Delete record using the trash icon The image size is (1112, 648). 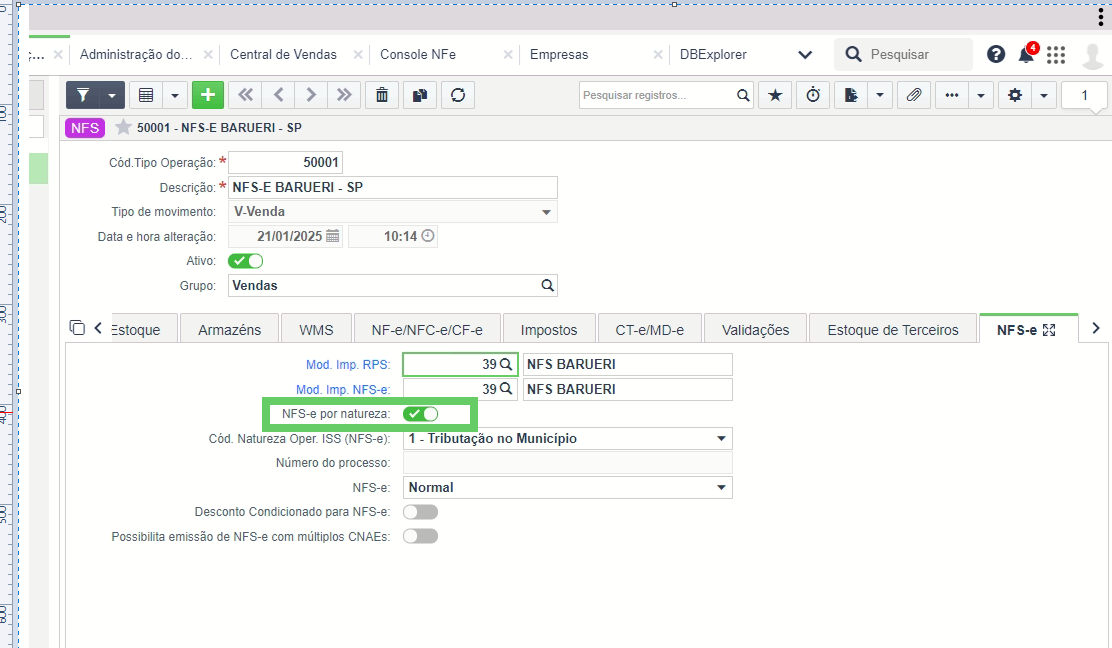(x=382, y=95)
